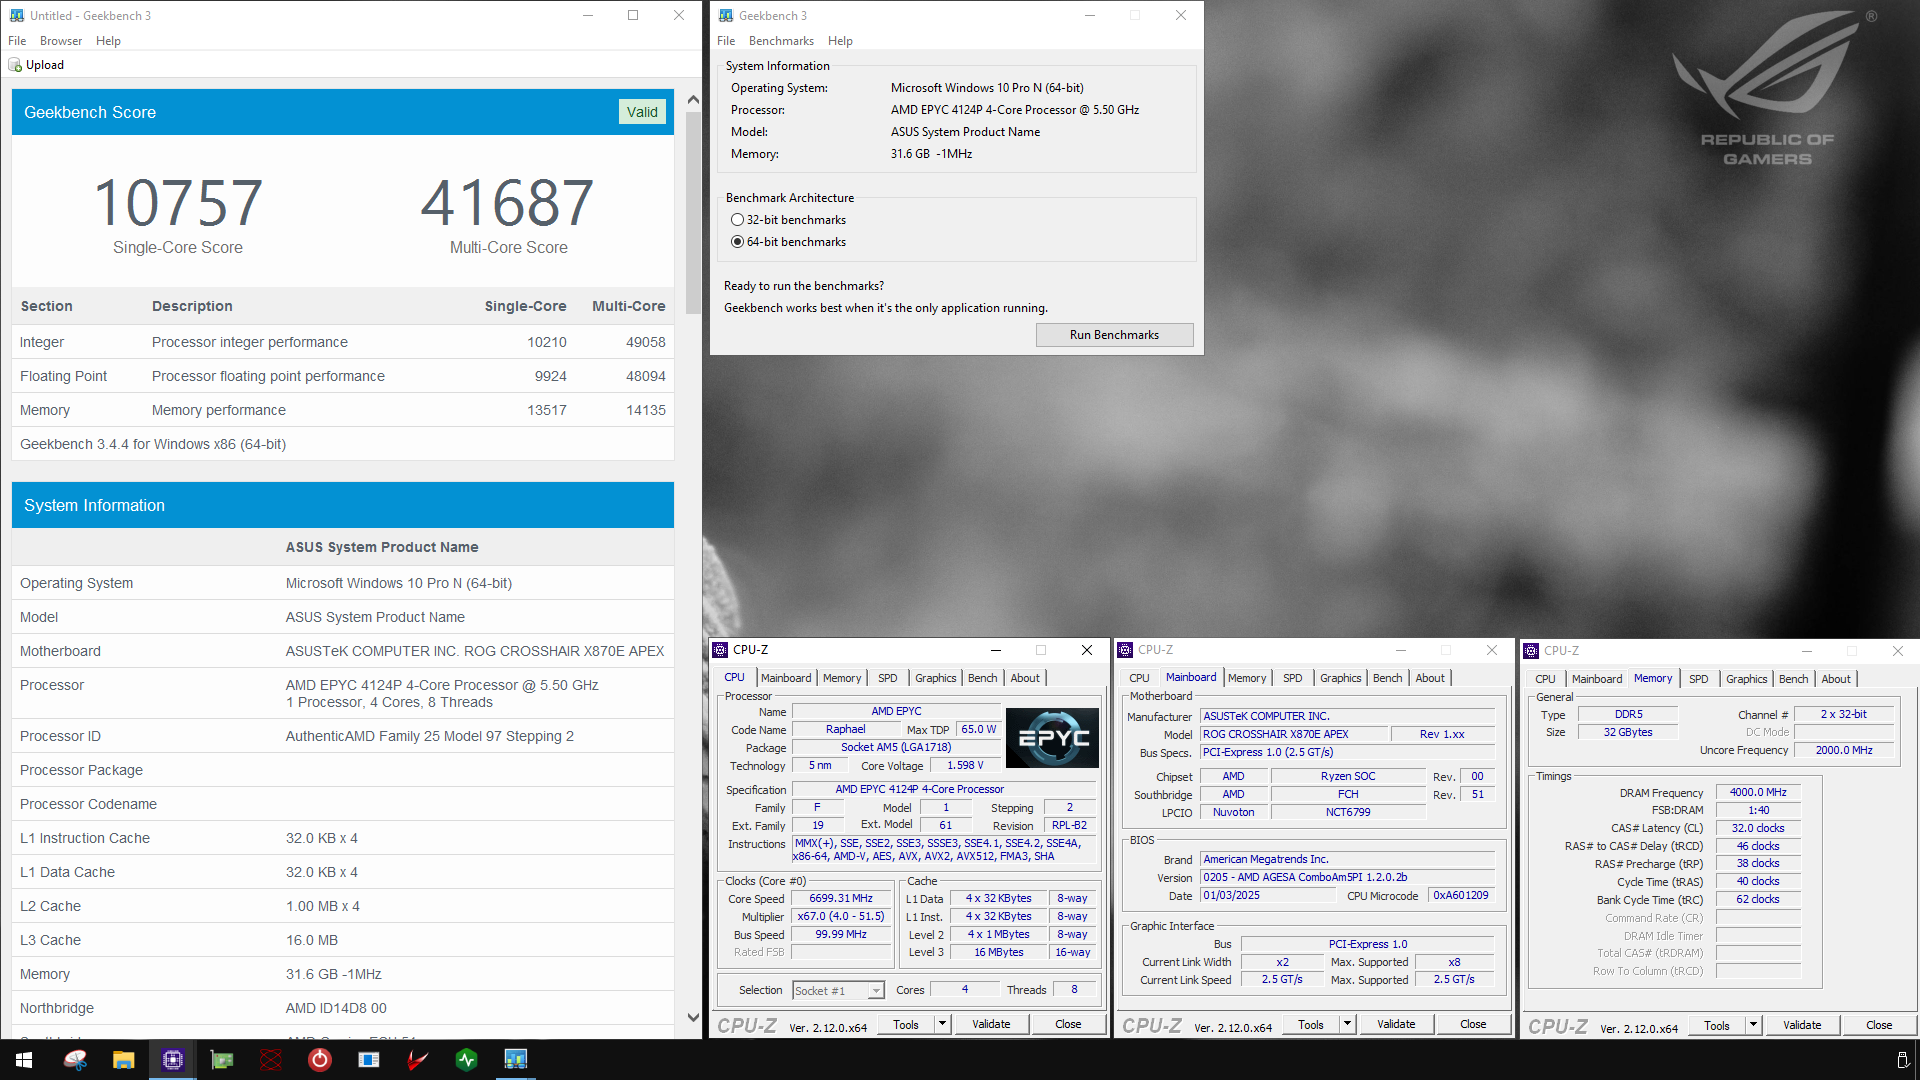Click Valid badge on Geekbench Score
The image size is (1920, 1080).
642,112
